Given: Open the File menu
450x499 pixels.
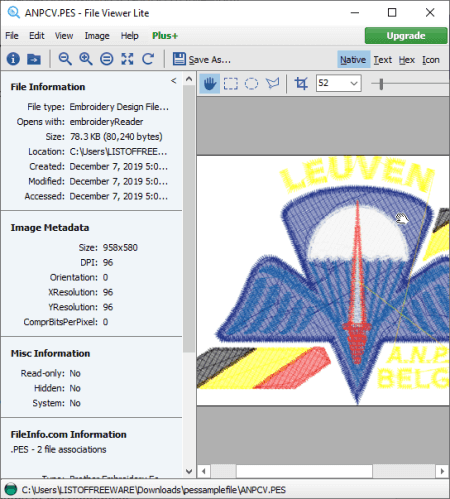Looking at the screenshot, I should pyautogui.click(x=12, y=36).
